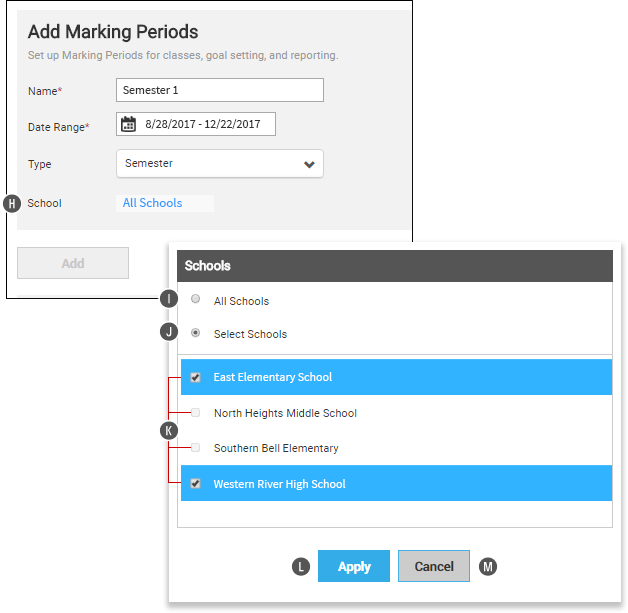Open the Type dropdown showing Semester
Screen dimensions: 628x613
pyautogui.click(x=220, y=163)
